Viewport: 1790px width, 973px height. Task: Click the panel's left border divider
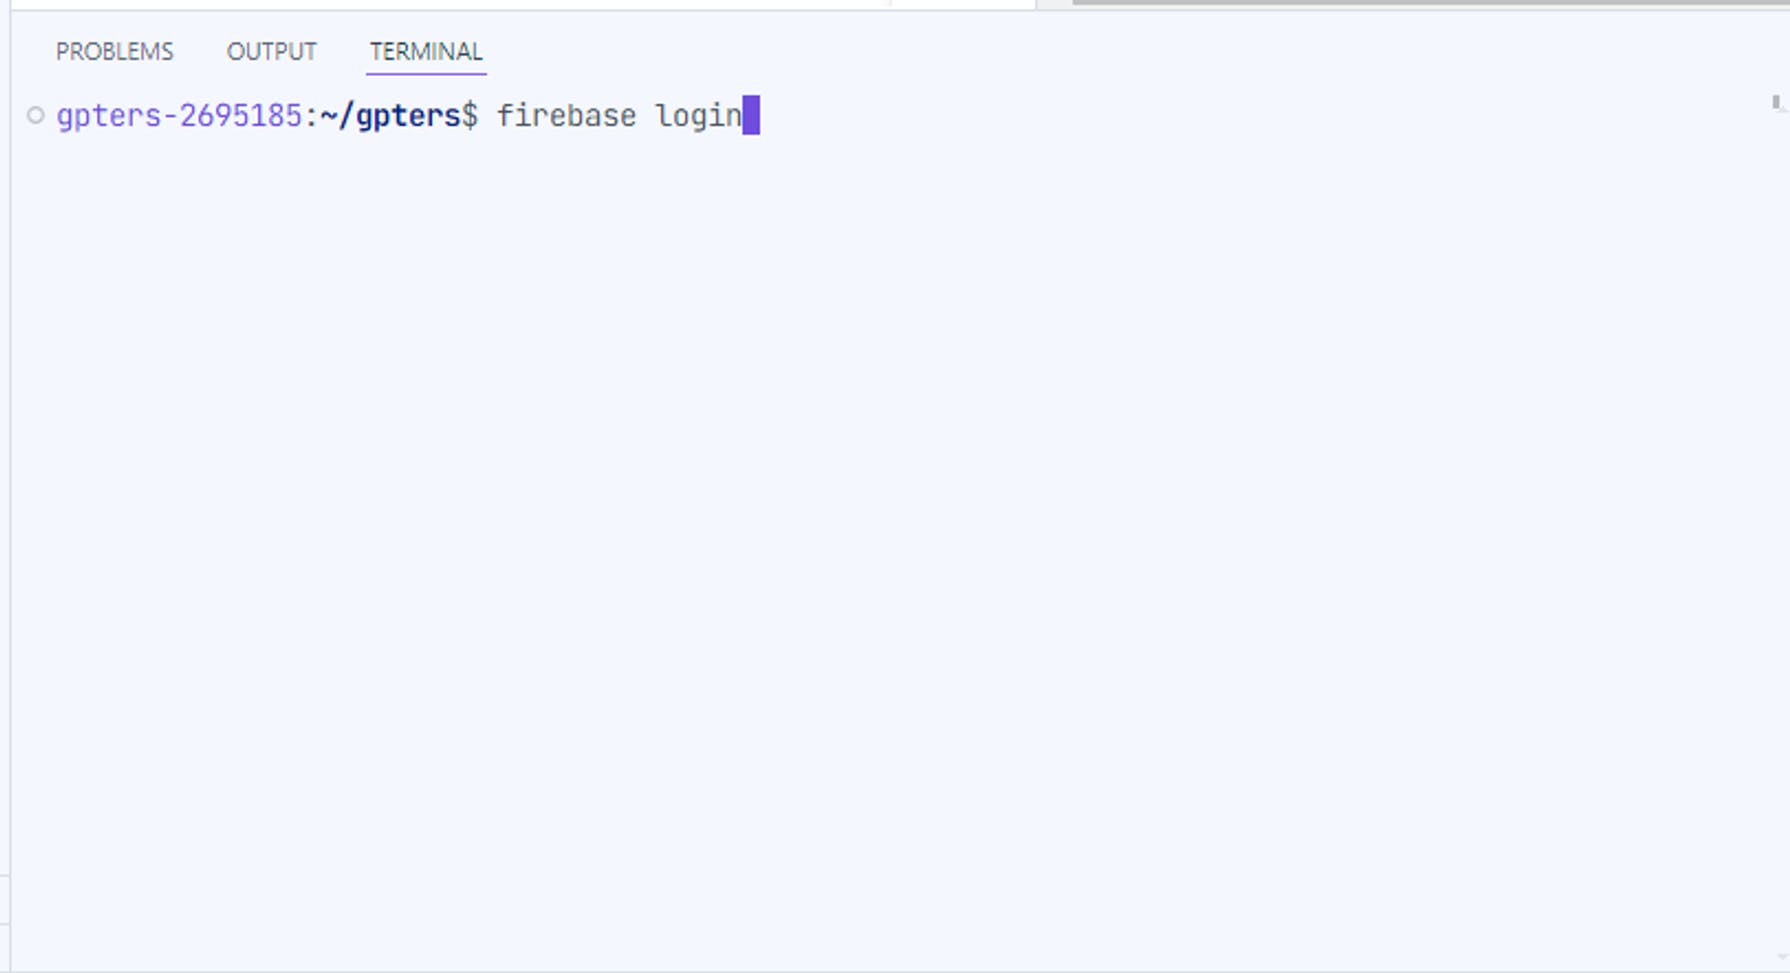[10, 490]
